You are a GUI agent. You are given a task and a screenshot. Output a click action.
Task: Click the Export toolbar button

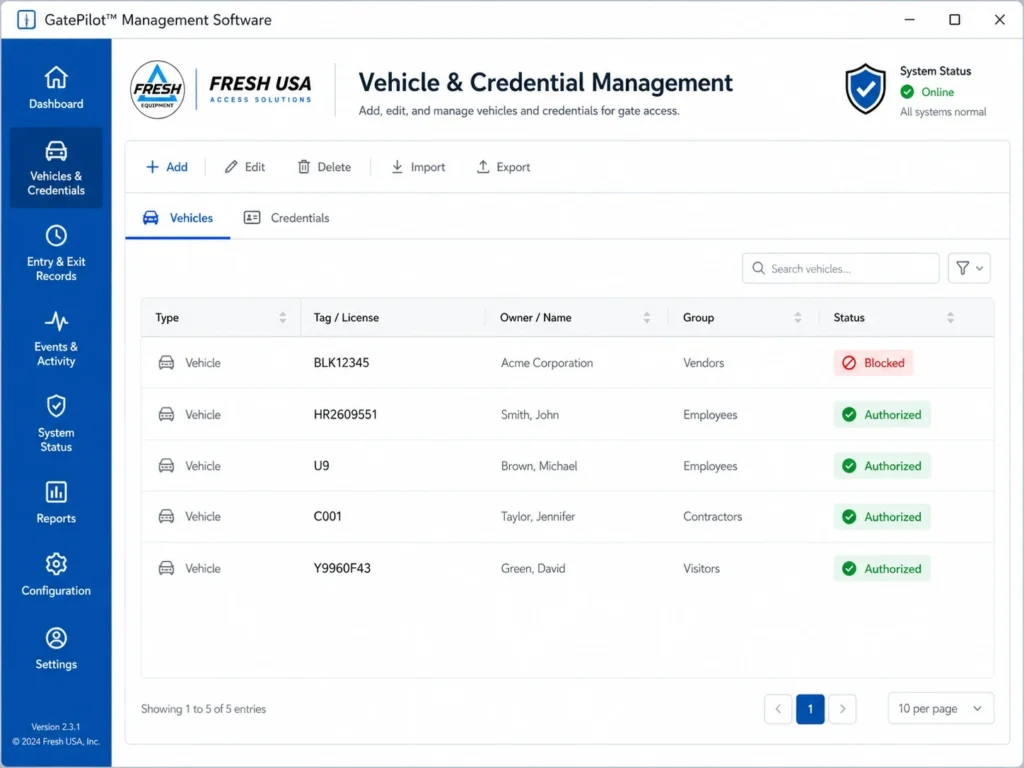[x=504, y=167]
